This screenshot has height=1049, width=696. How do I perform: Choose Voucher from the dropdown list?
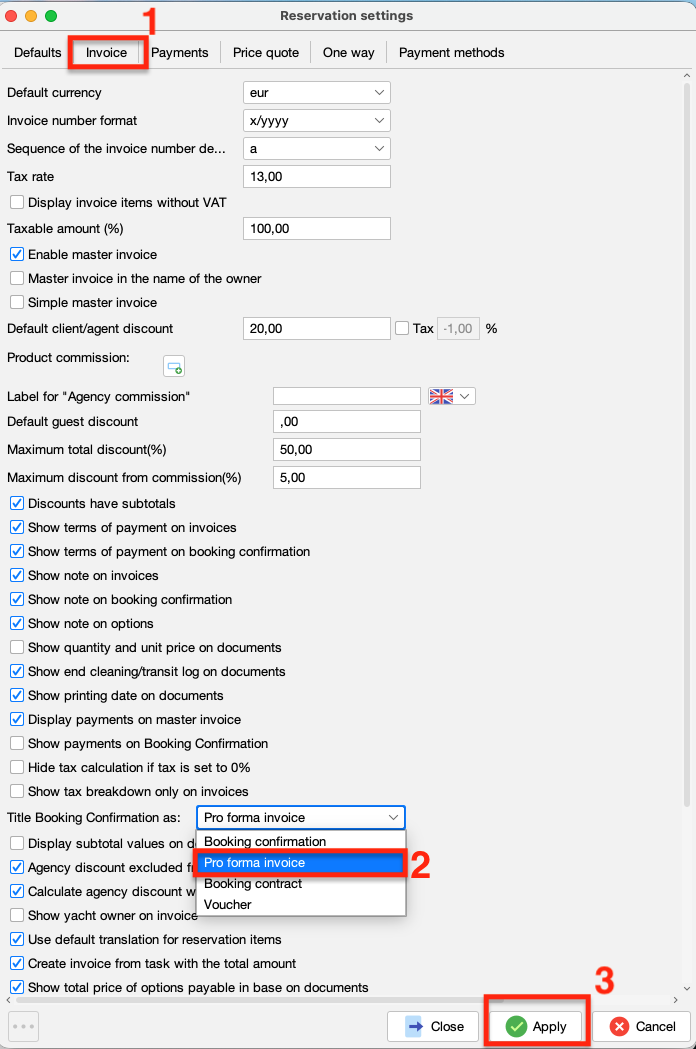(301, 904)
